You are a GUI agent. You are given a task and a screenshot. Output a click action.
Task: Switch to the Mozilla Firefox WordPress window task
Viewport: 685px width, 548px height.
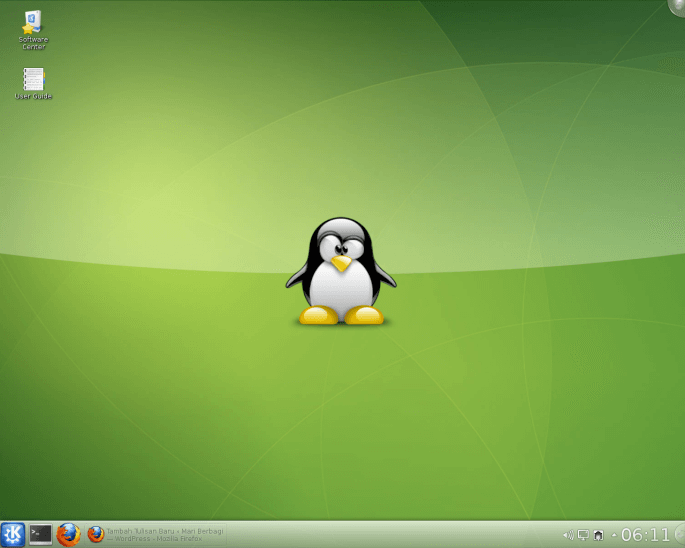coord(156,534)
